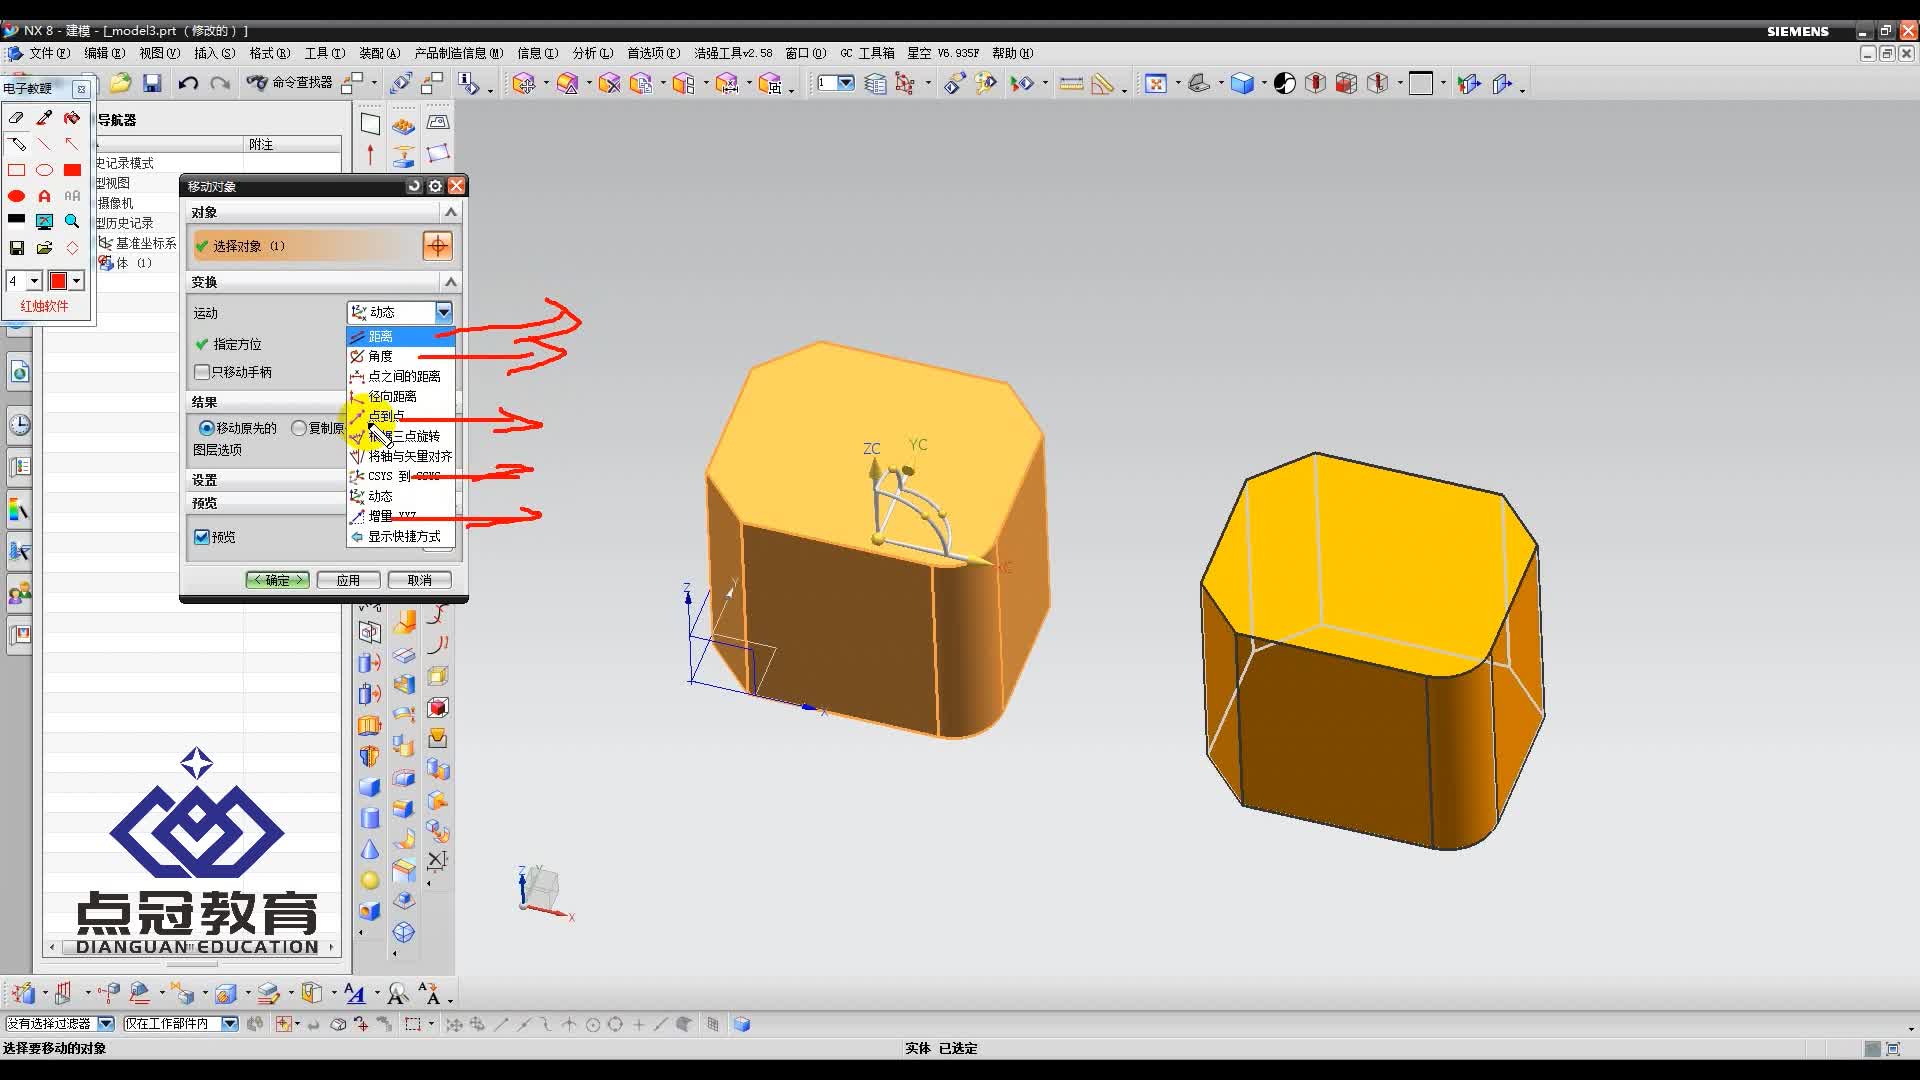Select the magnifier tool in annotation palette
The height and width of the screenshot is (1080, 1920).
pos(72,221)
